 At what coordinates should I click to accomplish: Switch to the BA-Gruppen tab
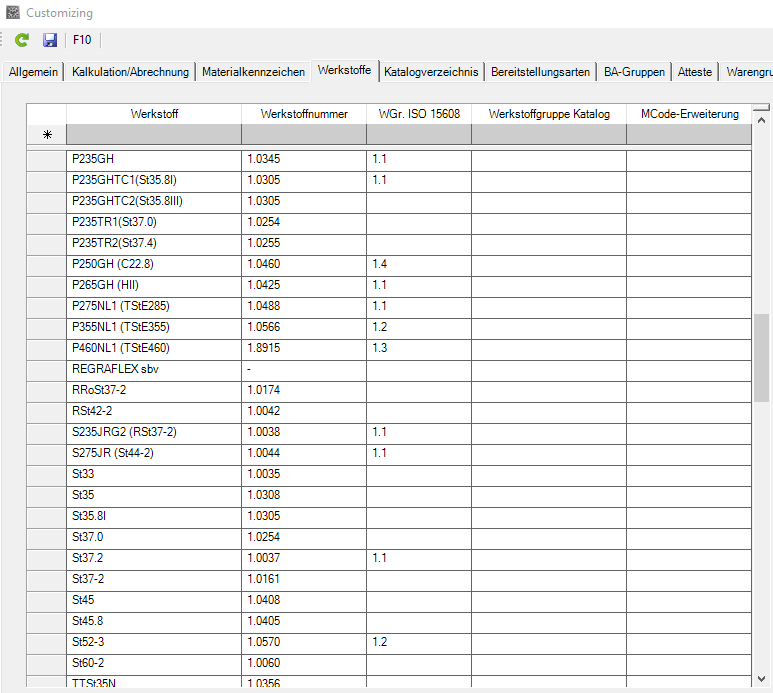click(x=634, y=72)
